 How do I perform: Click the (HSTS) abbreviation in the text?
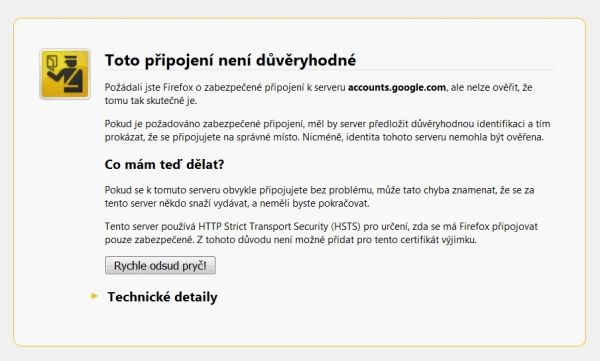pos(346,226)
